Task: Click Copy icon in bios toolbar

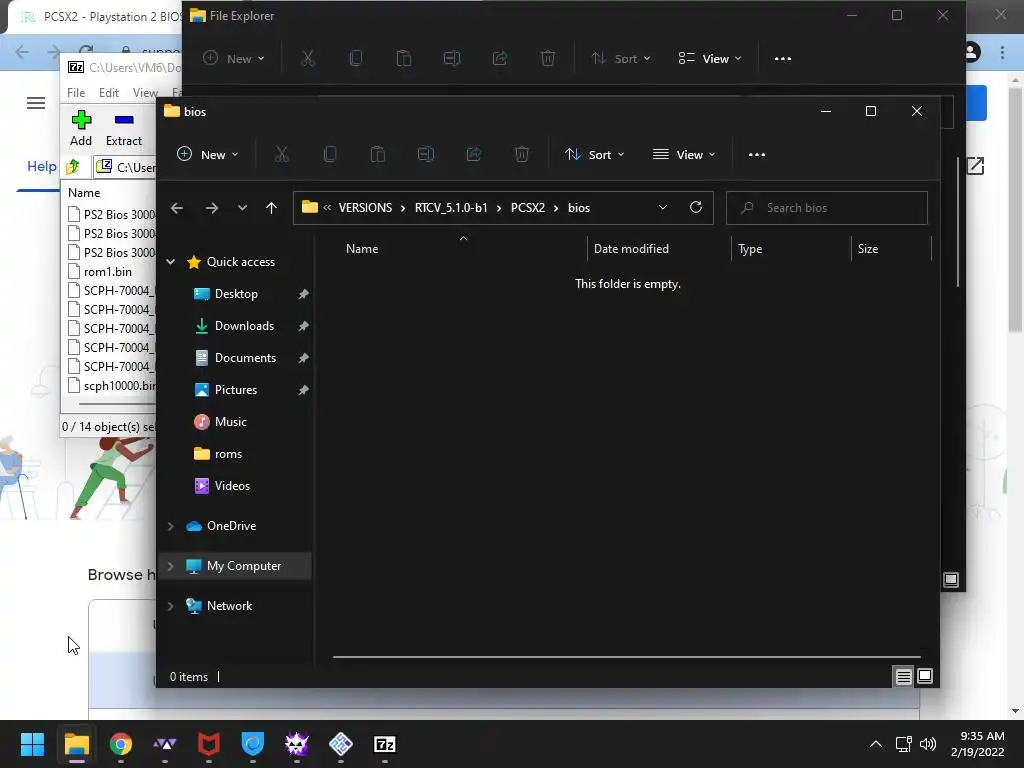Action: pos(330,155)
